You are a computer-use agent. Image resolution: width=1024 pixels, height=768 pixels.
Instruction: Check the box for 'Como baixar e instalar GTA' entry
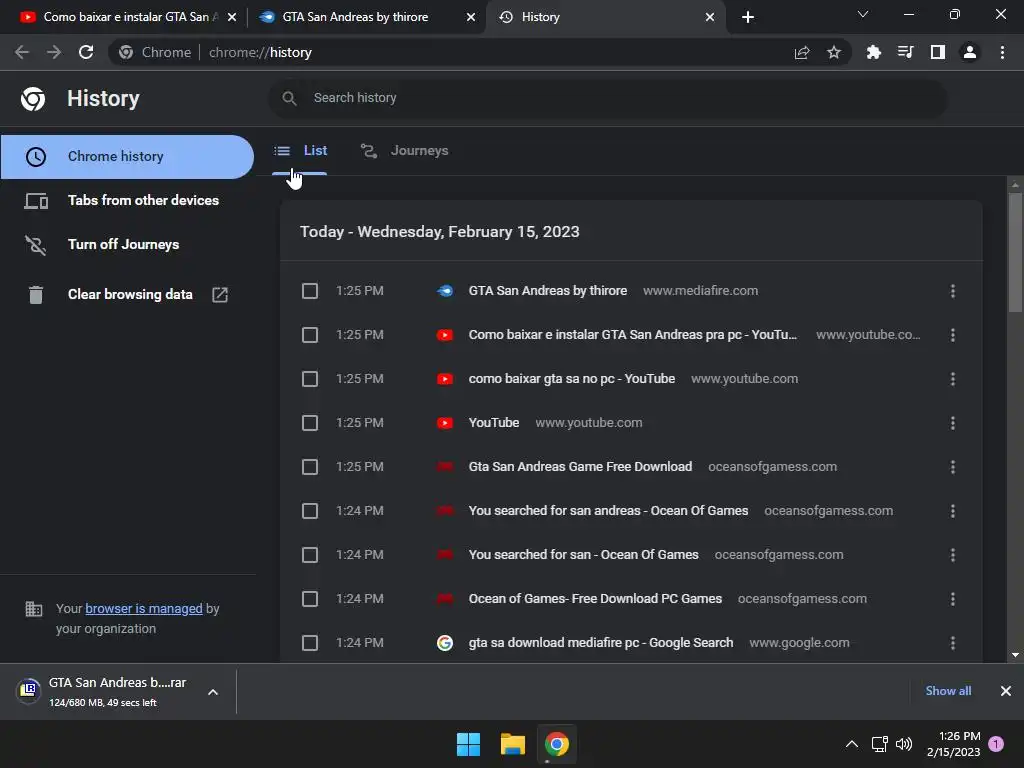click(310, 335)
